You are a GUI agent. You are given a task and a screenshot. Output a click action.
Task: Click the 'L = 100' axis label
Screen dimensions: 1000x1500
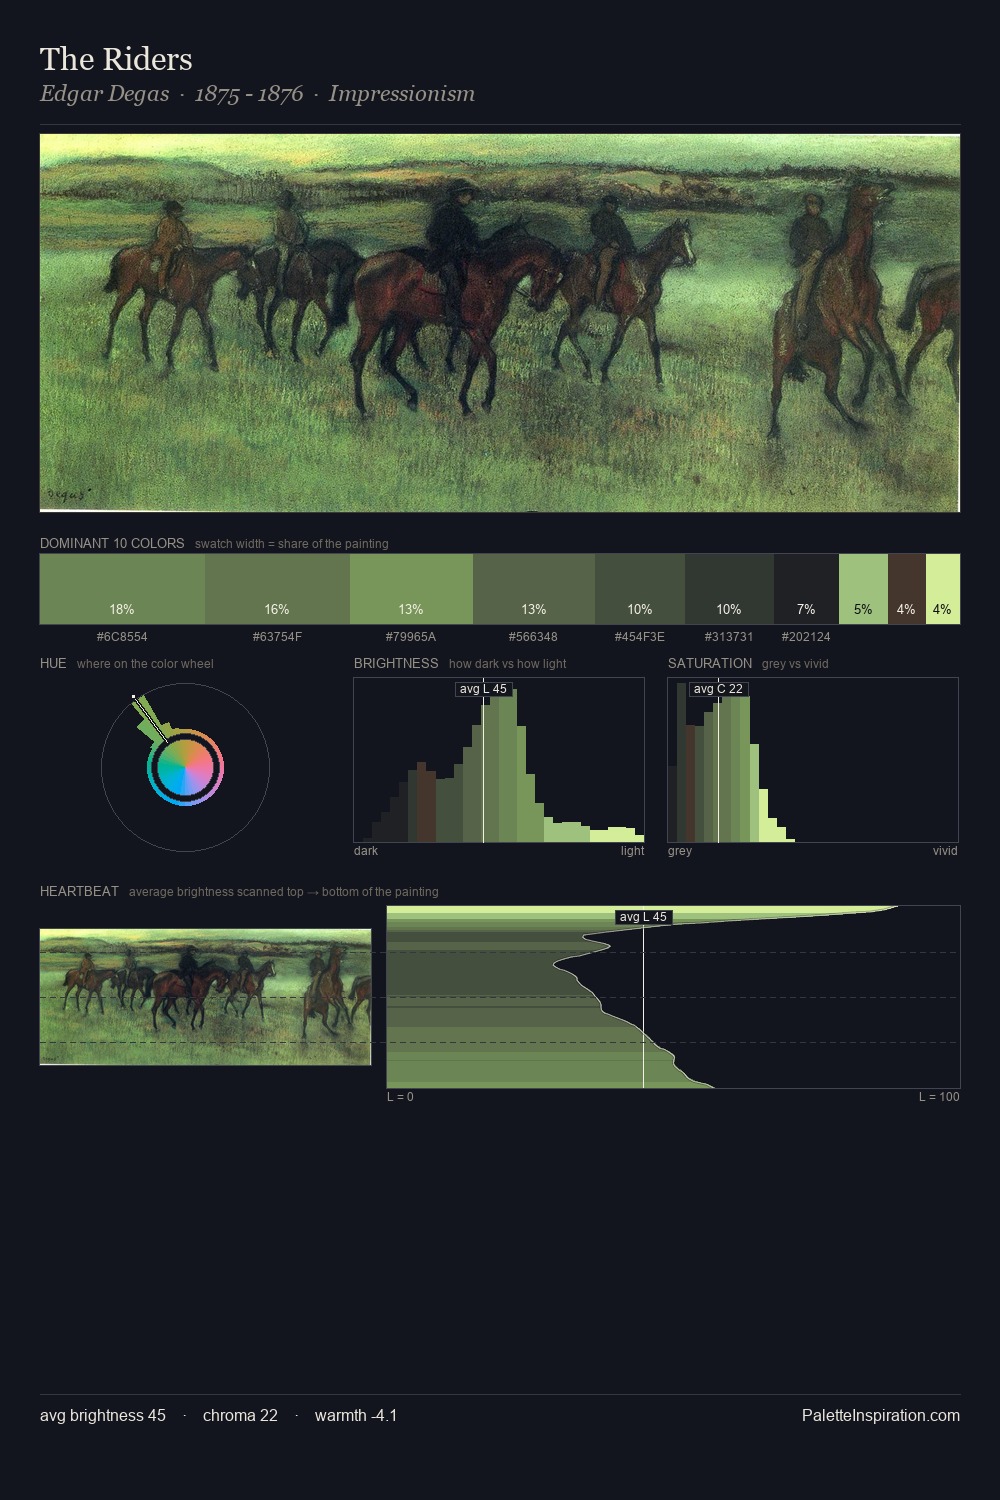point(939,1097)
